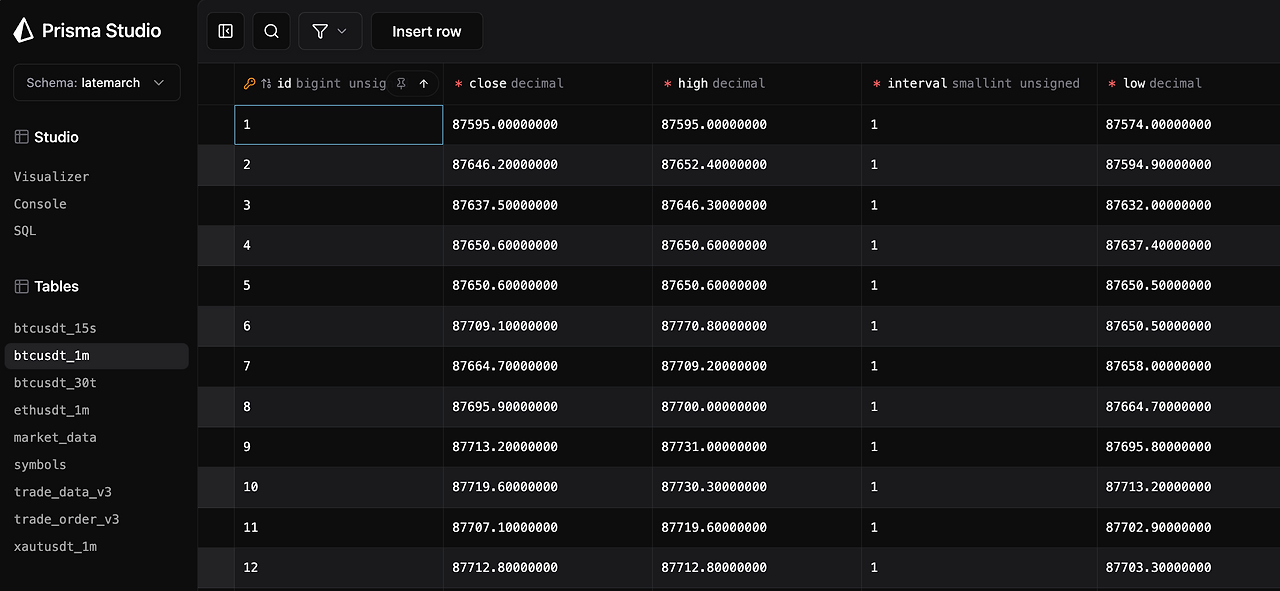Select id cell with value 7
1280x591 pixels.
[x=339, y=366]
